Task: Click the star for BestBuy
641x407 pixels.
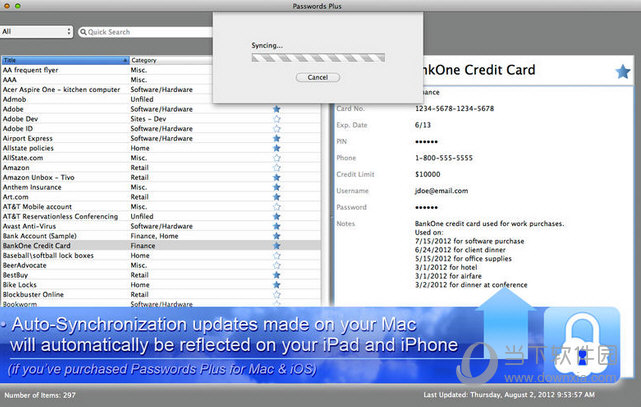Action: click(x=277, y=275)
